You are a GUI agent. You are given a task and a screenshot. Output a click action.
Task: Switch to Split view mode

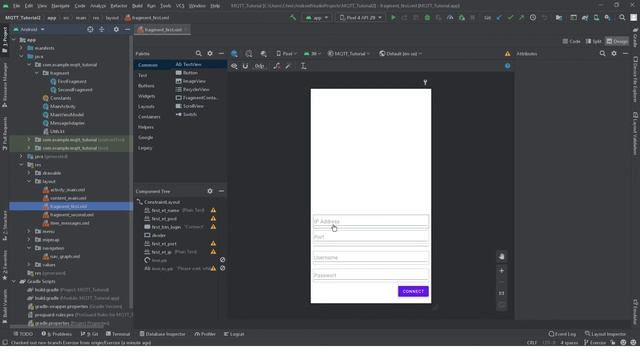pos(593,41)
